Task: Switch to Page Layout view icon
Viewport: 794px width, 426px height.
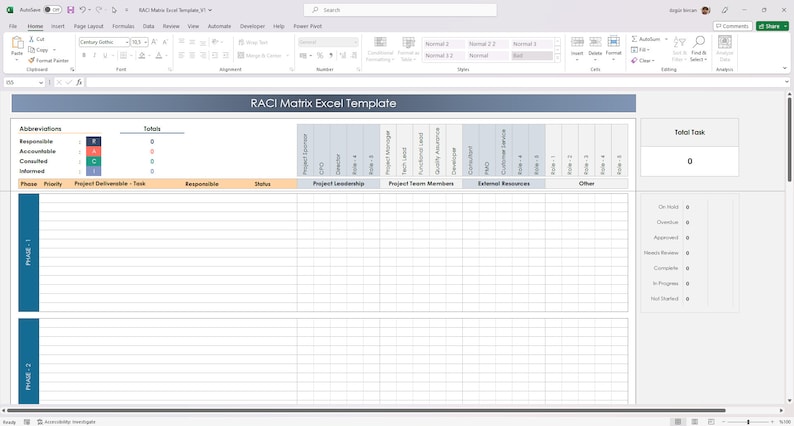Action: click(695, 421)
